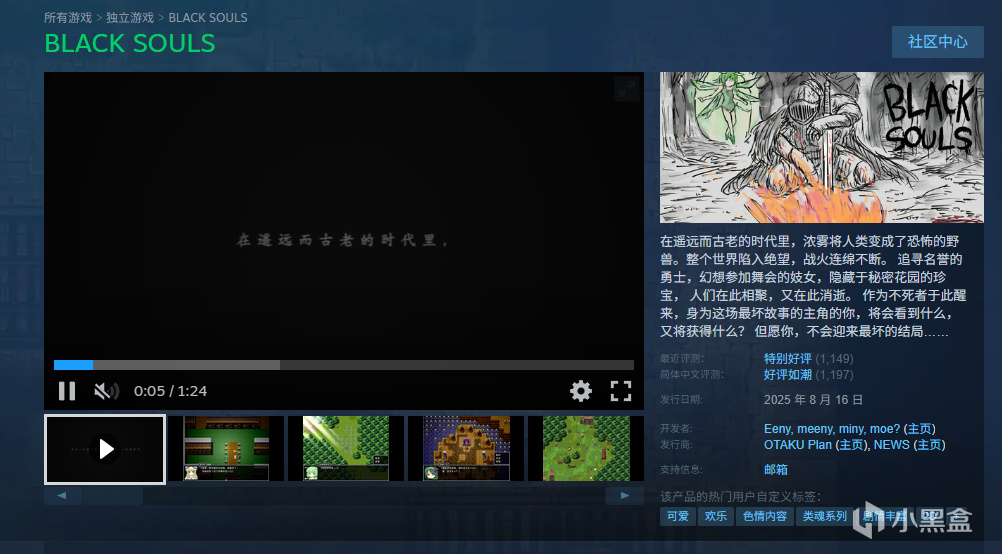
Task: Select the green room screenshot thumbnail
Action: [226, 449]
